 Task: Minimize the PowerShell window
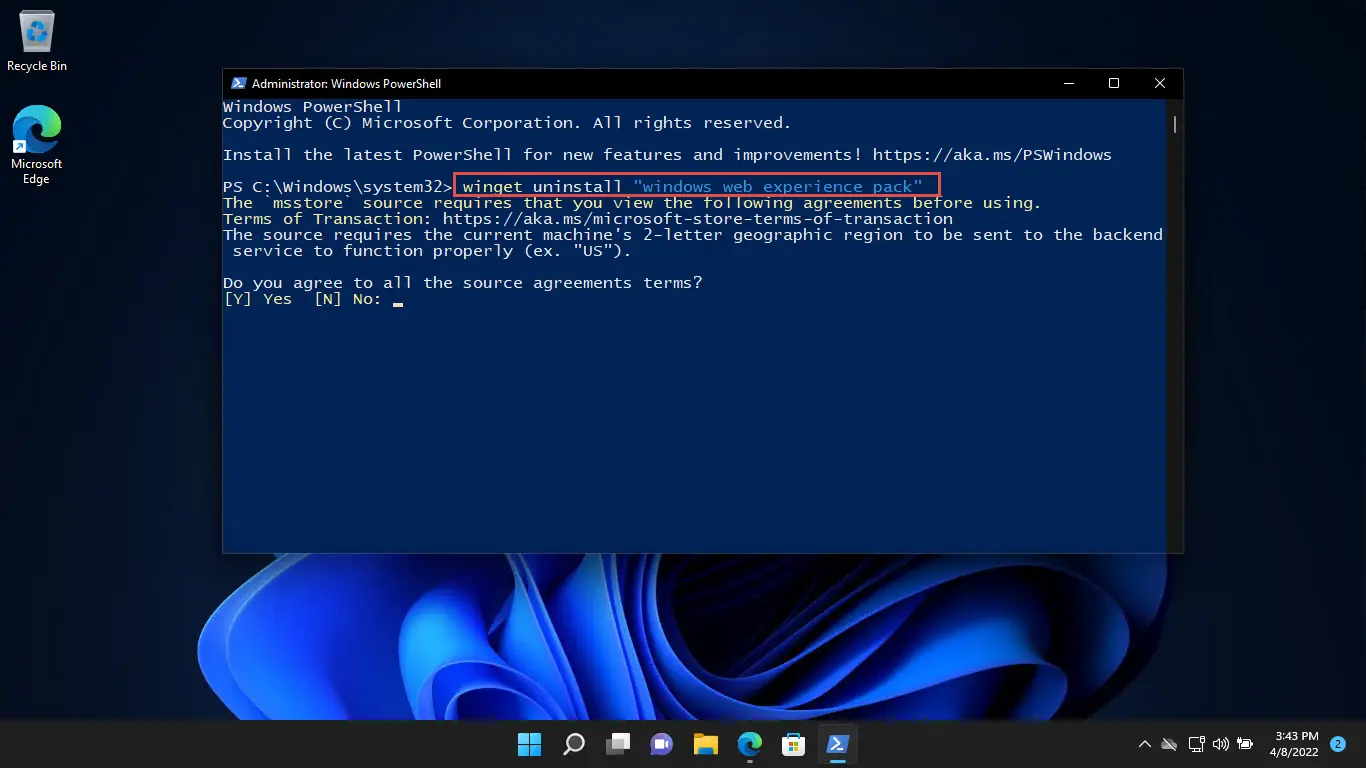click(1068, 84)
